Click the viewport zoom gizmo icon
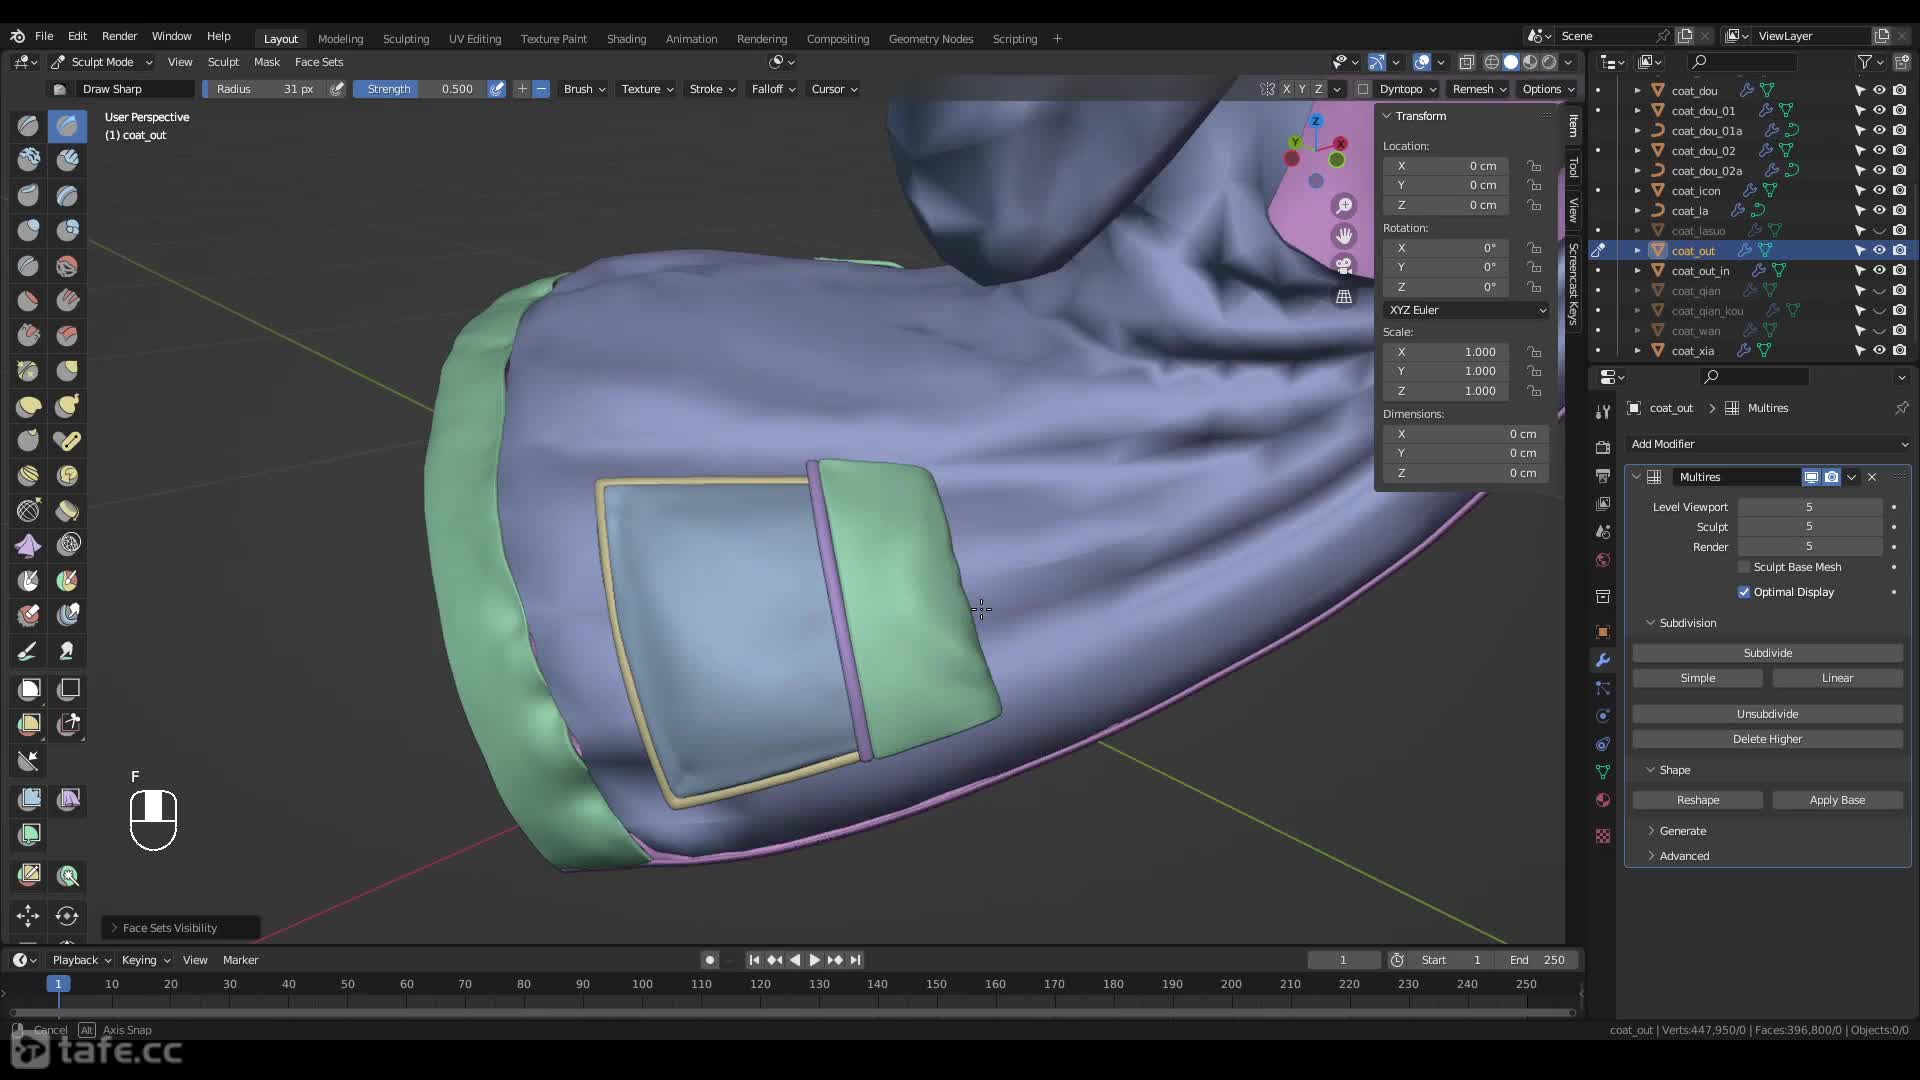The image size is (1920, 1080). coord(1344,206)
